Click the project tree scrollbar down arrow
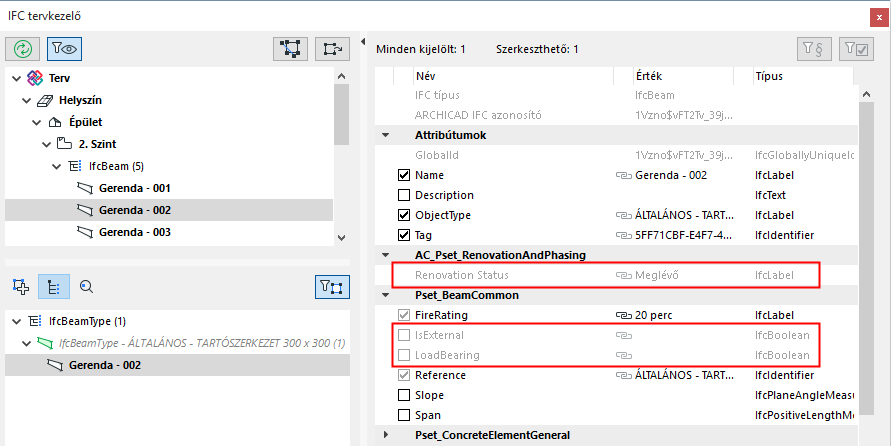 (x=342, y=237)
